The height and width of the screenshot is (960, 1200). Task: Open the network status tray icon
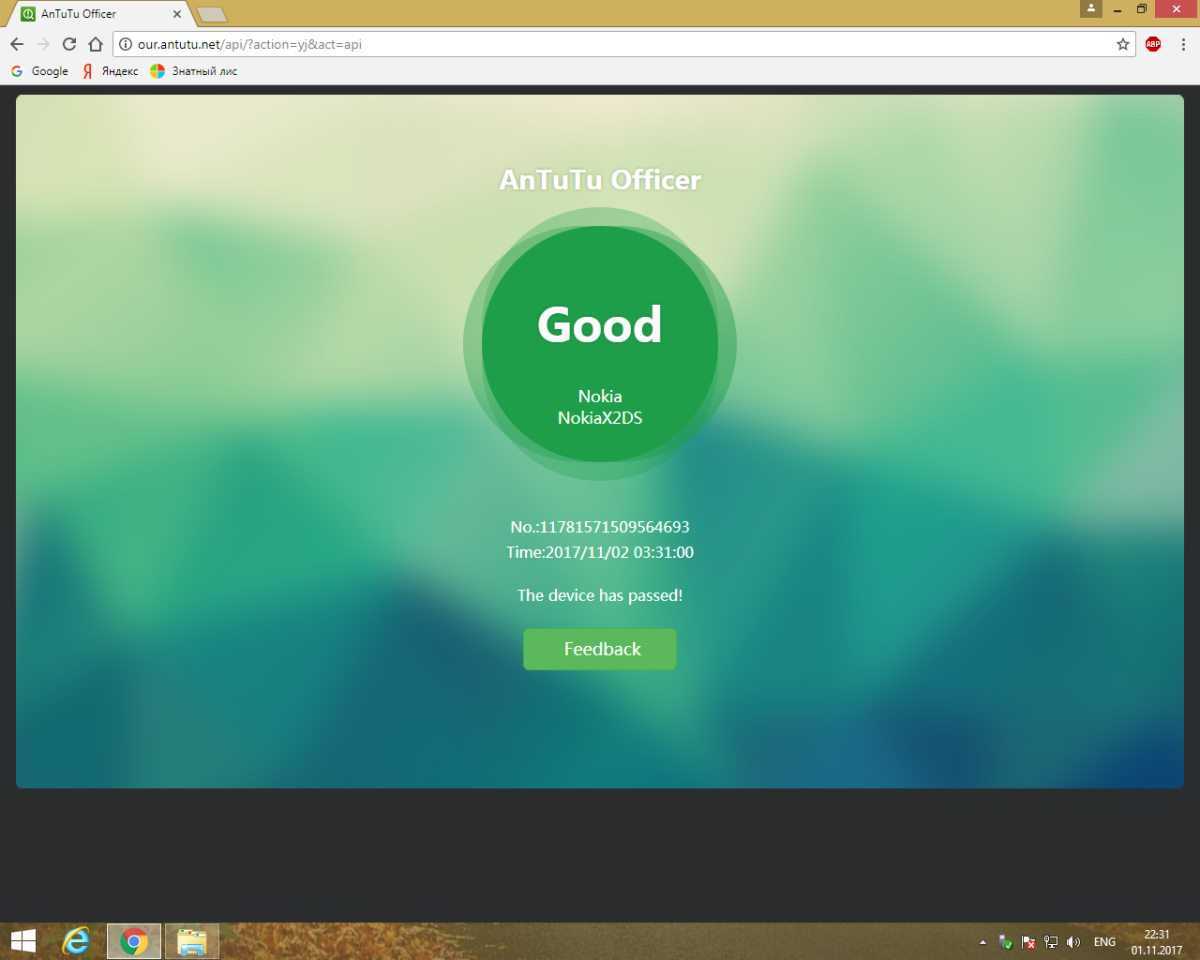[x=1051, y=942]
